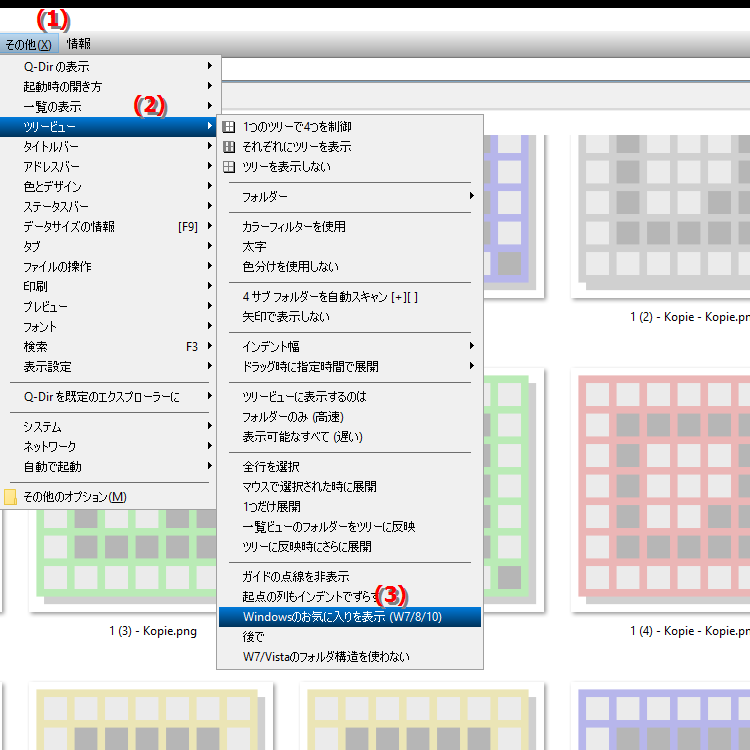Expand Q-Dir の表示 submenu
The width and height of the screenshot is (750, 750).
[109, 66]
